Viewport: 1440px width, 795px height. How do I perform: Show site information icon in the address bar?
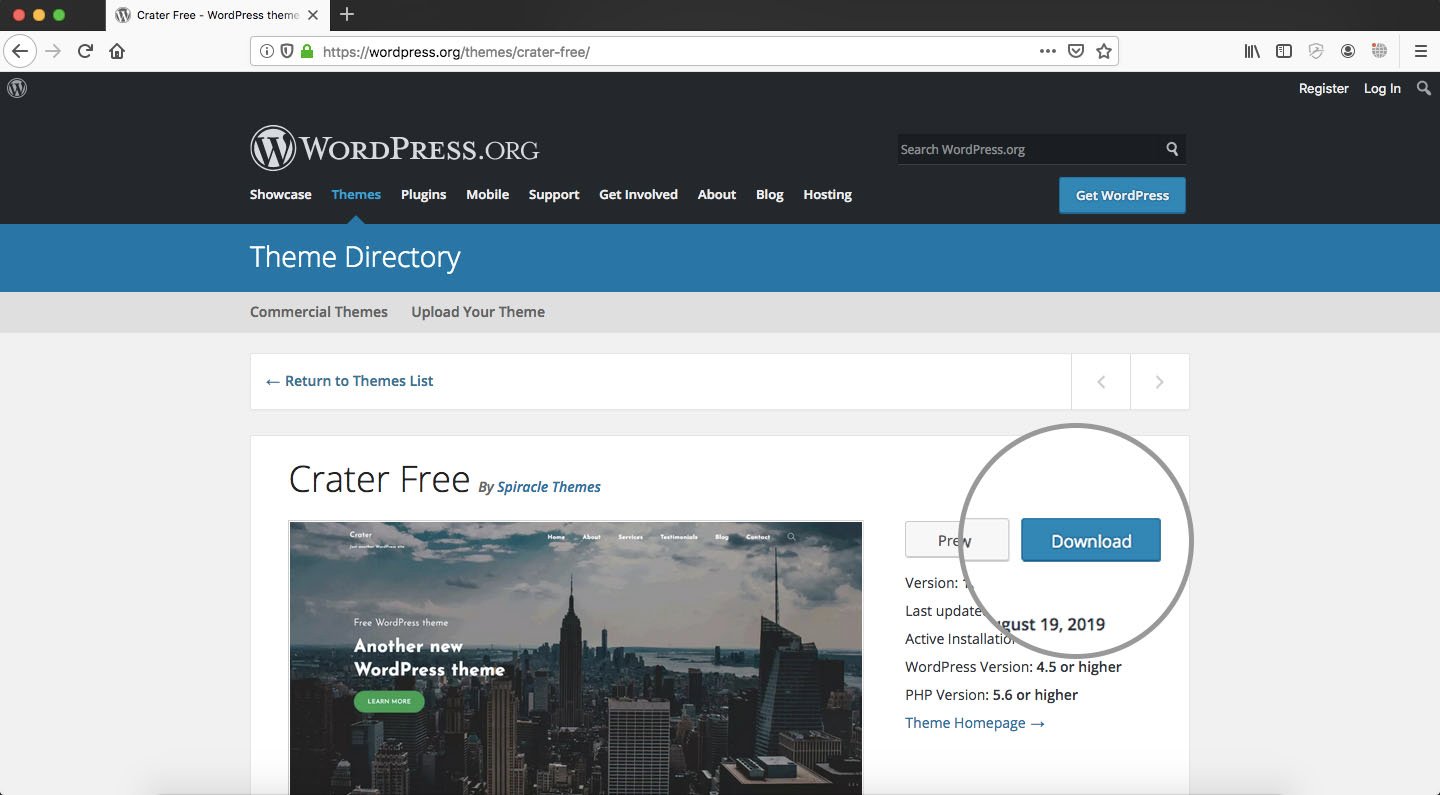tap(267, 51)
